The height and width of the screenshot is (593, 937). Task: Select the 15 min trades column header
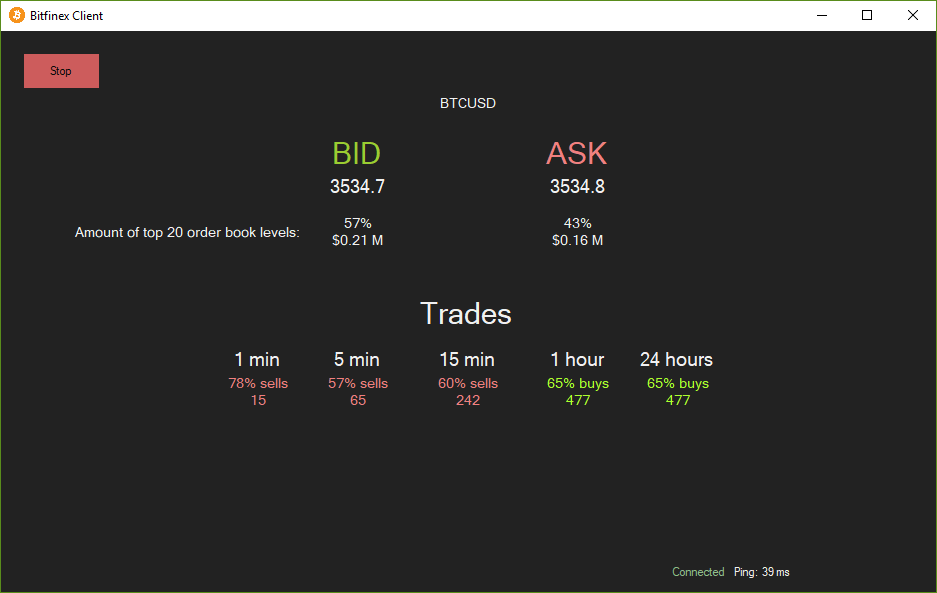467,359
